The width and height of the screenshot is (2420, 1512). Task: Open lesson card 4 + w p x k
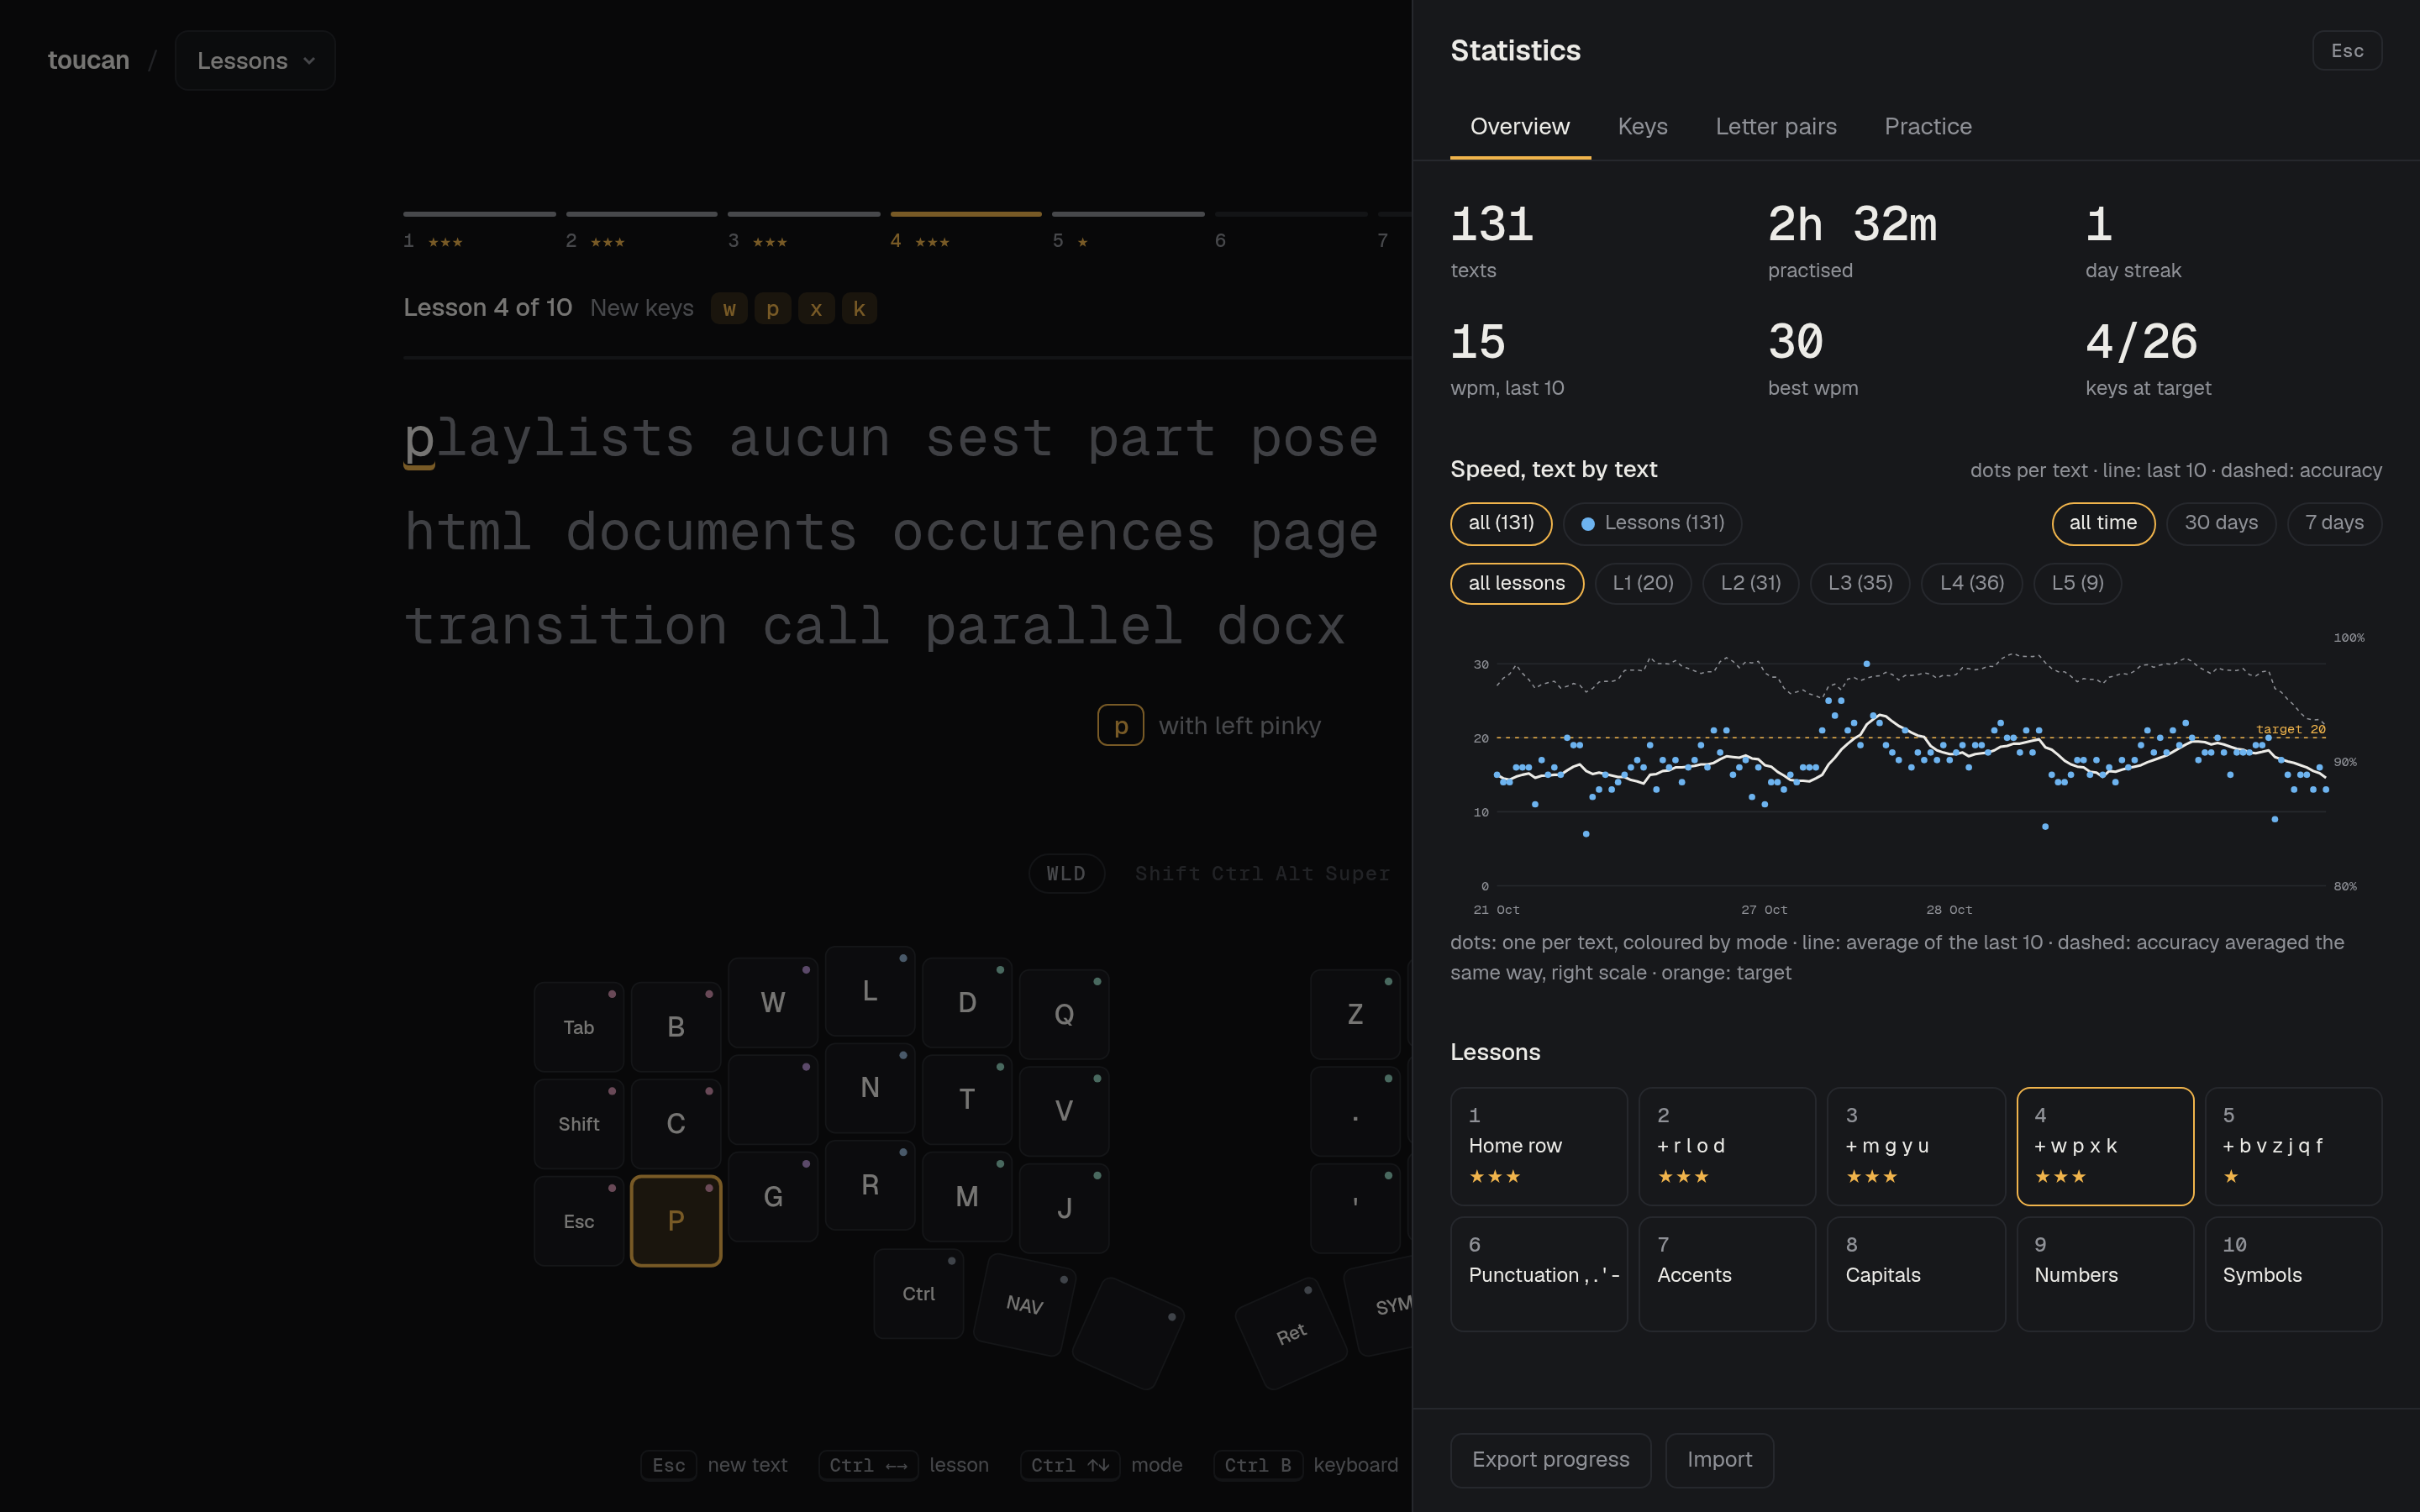click(x=2105, y=1146)
